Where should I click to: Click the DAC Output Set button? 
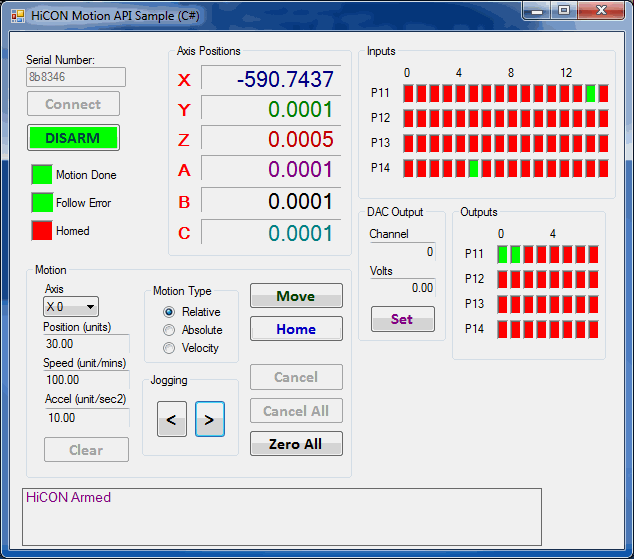tap(402, 320)
